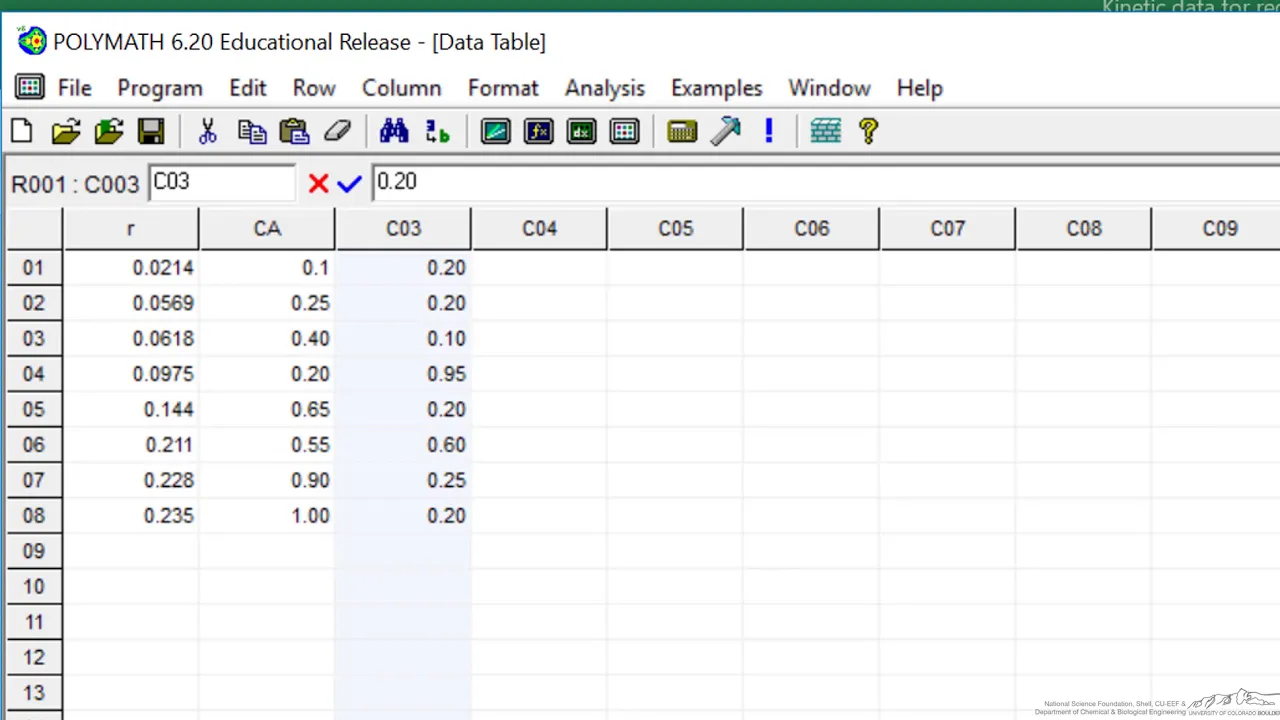Screen dimensions: 1280x720
Task: Click the empty C04 cell in row 01
Action: 539,268
